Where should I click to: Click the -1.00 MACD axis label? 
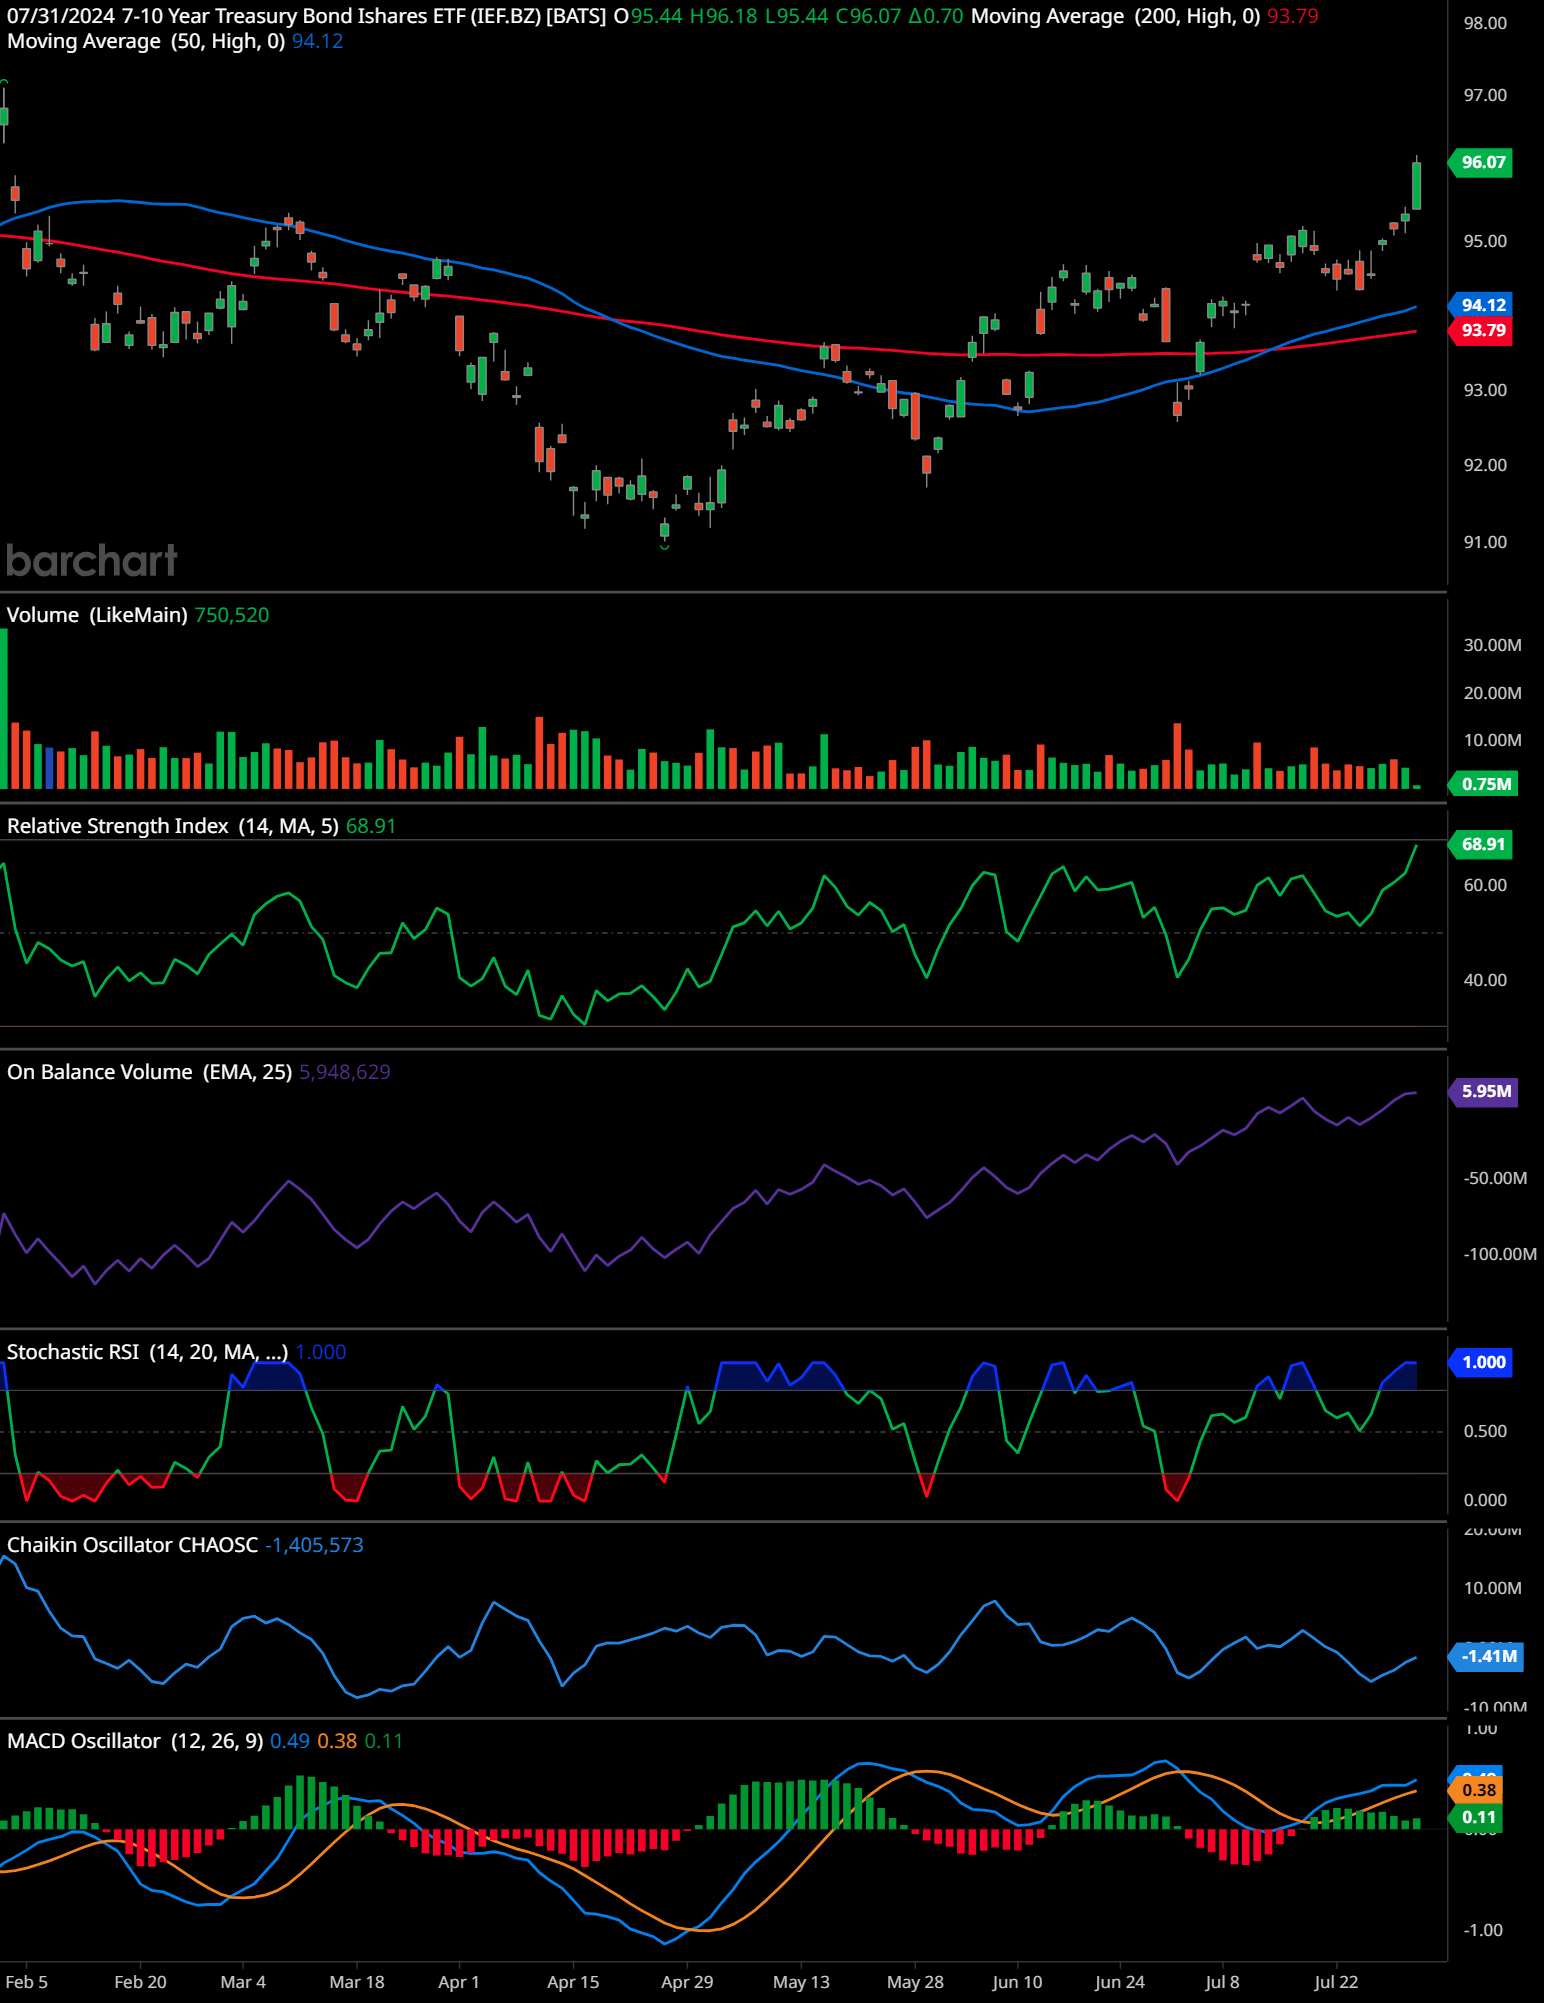click(x=1483, y=1930)
